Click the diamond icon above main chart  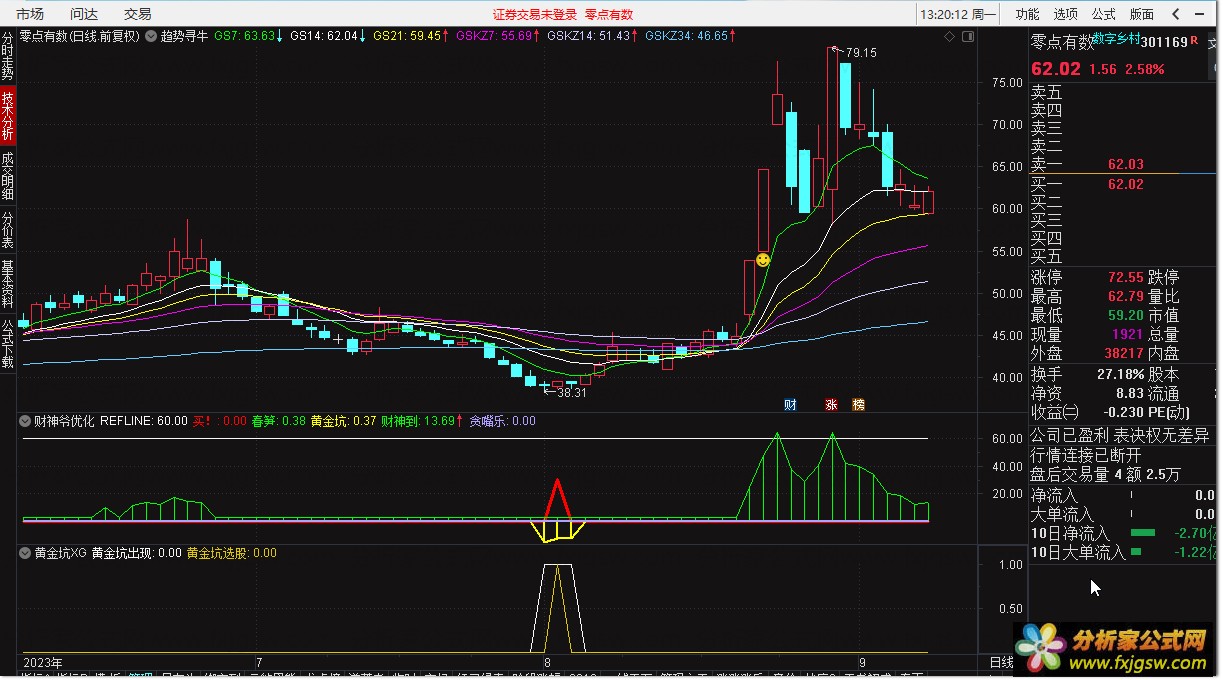click(x=949, y=36)
